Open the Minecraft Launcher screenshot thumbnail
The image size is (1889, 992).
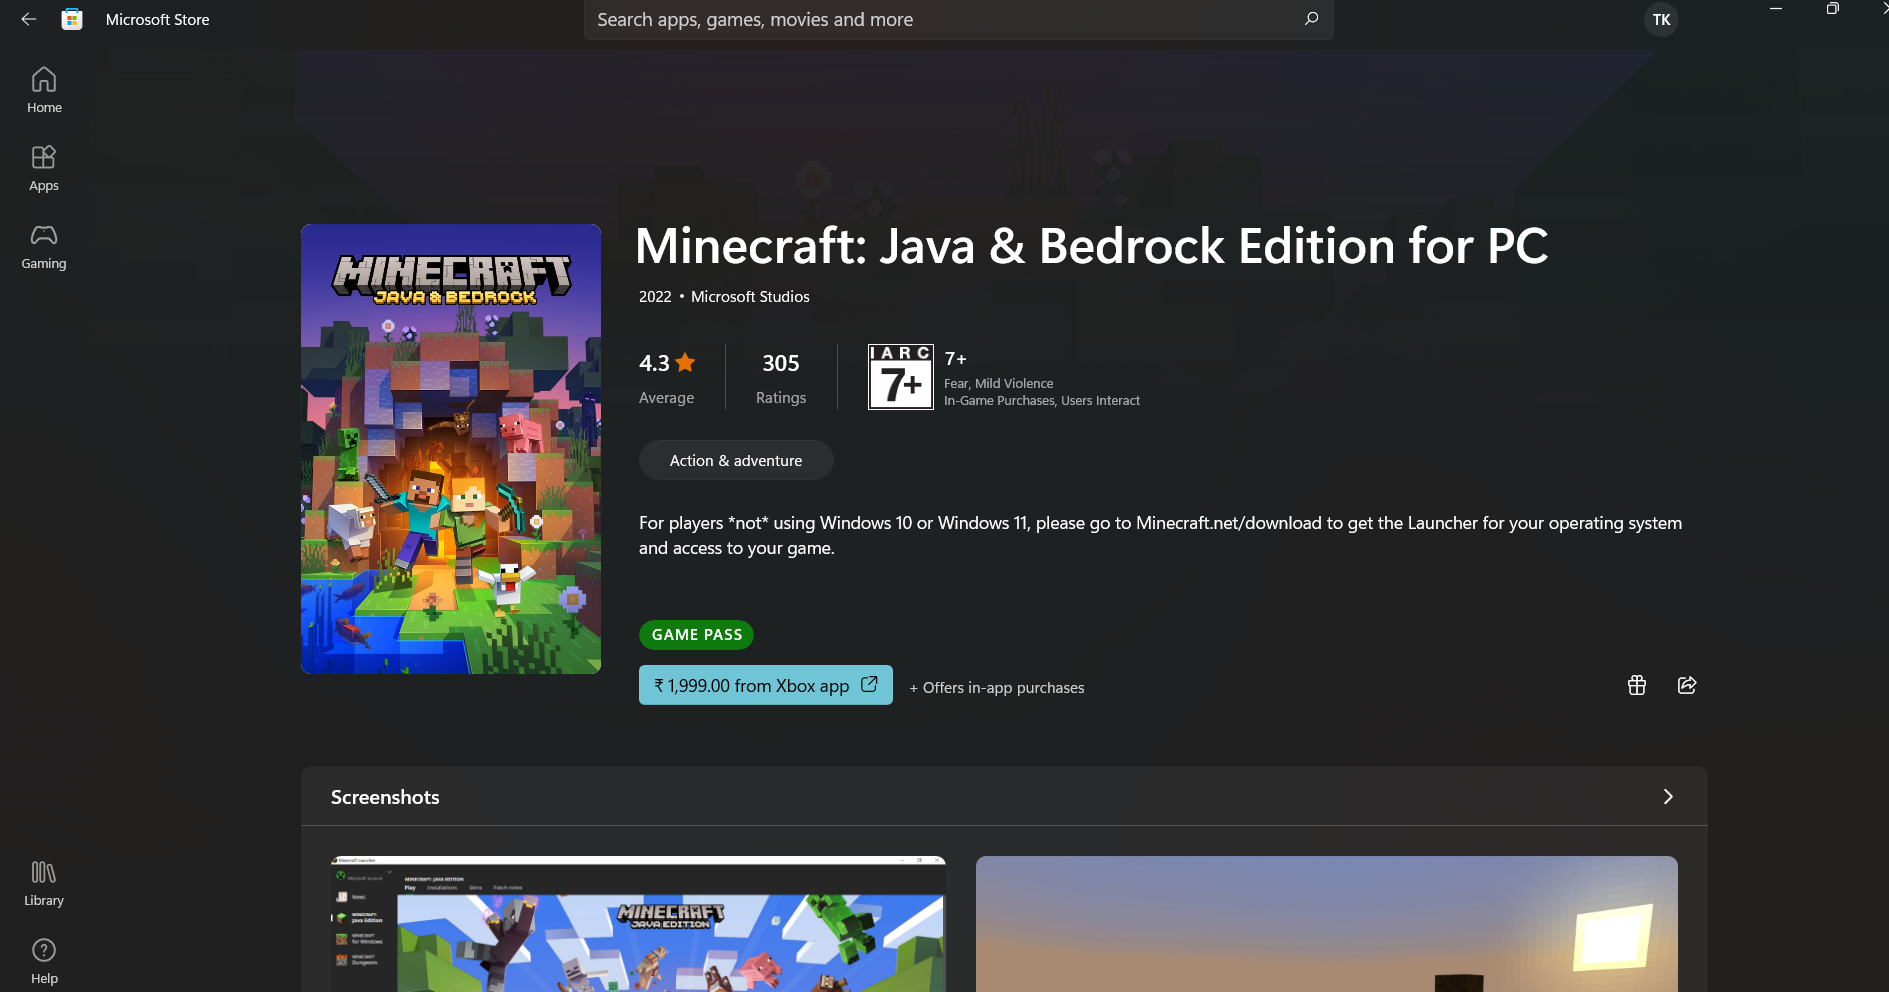point(638,924)
